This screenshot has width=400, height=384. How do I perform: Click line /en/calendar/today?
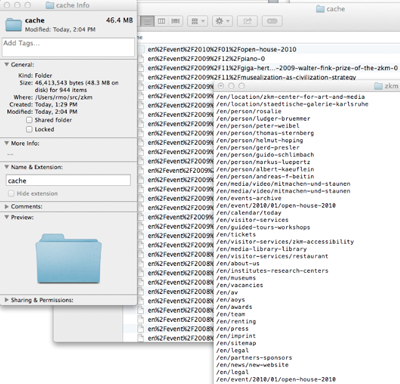(249, 213)
